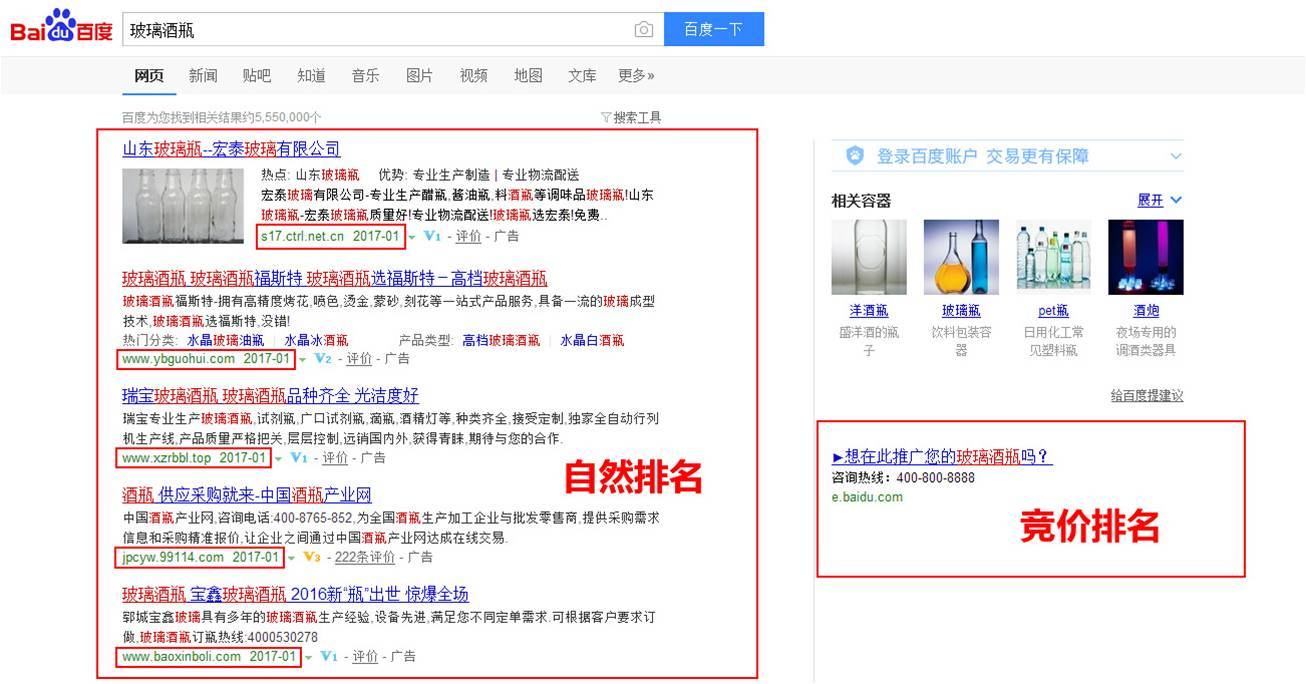Image resolution: width=1306 pixels, height=684 pixels.
Task: Click 评价 for s17.ctrl.net.cn result
Action: (468, 237)
